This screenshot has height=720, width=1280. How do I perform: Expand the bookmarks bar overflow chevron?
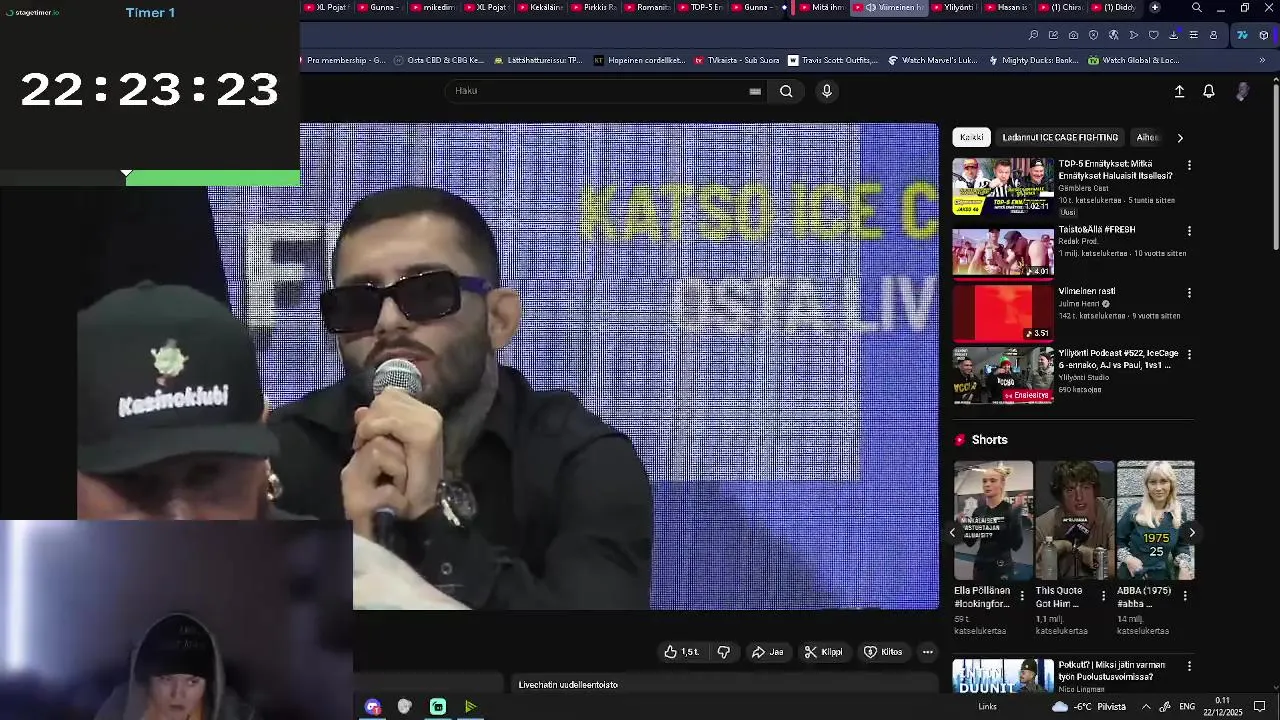[x=1262, y=60]
